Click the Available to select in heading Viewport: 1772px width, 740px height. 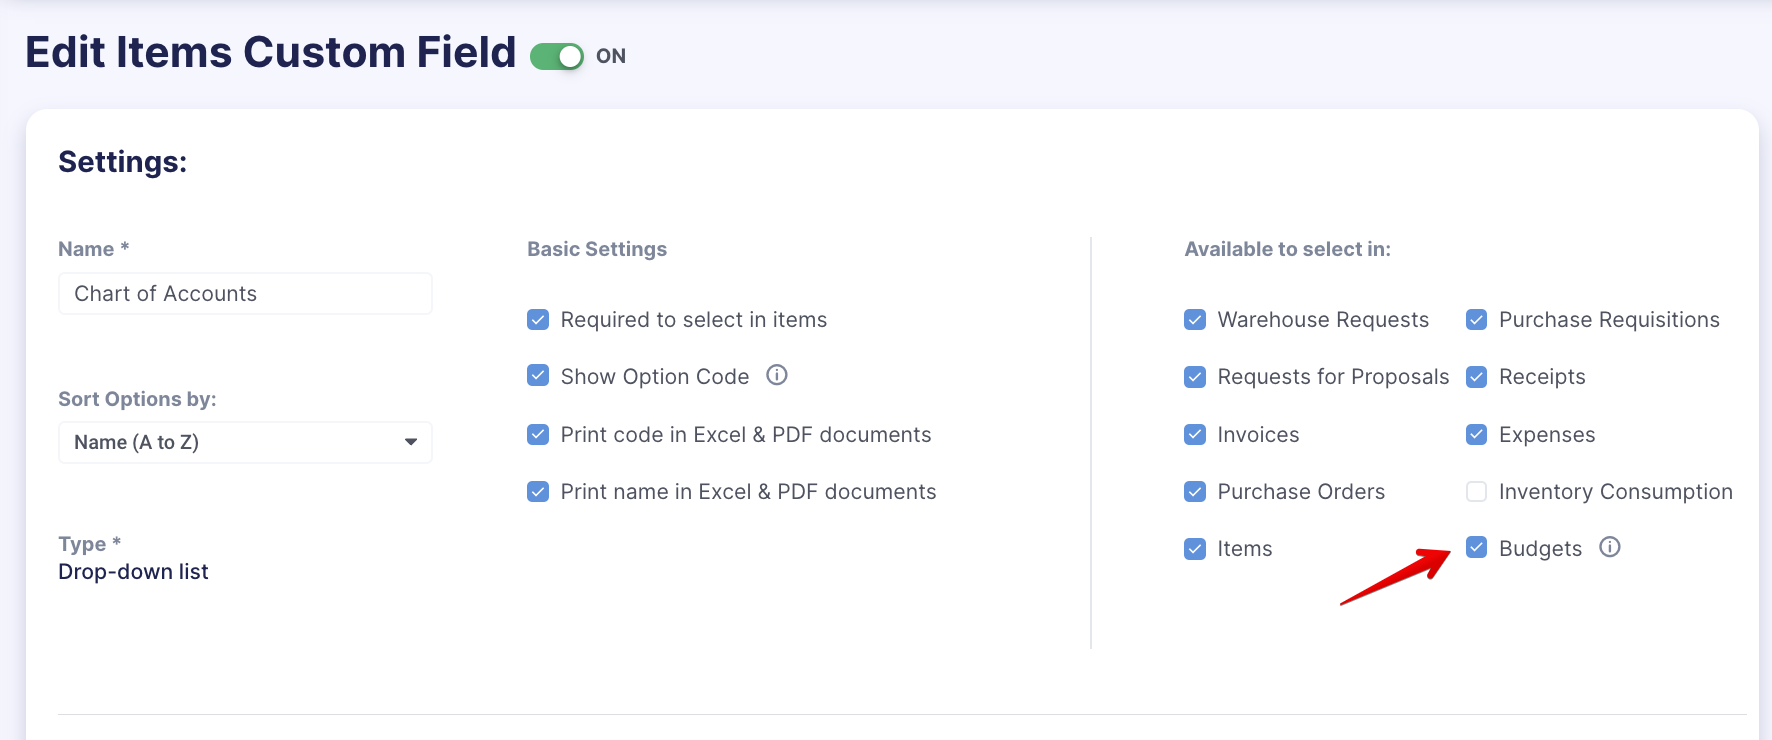1287,249
